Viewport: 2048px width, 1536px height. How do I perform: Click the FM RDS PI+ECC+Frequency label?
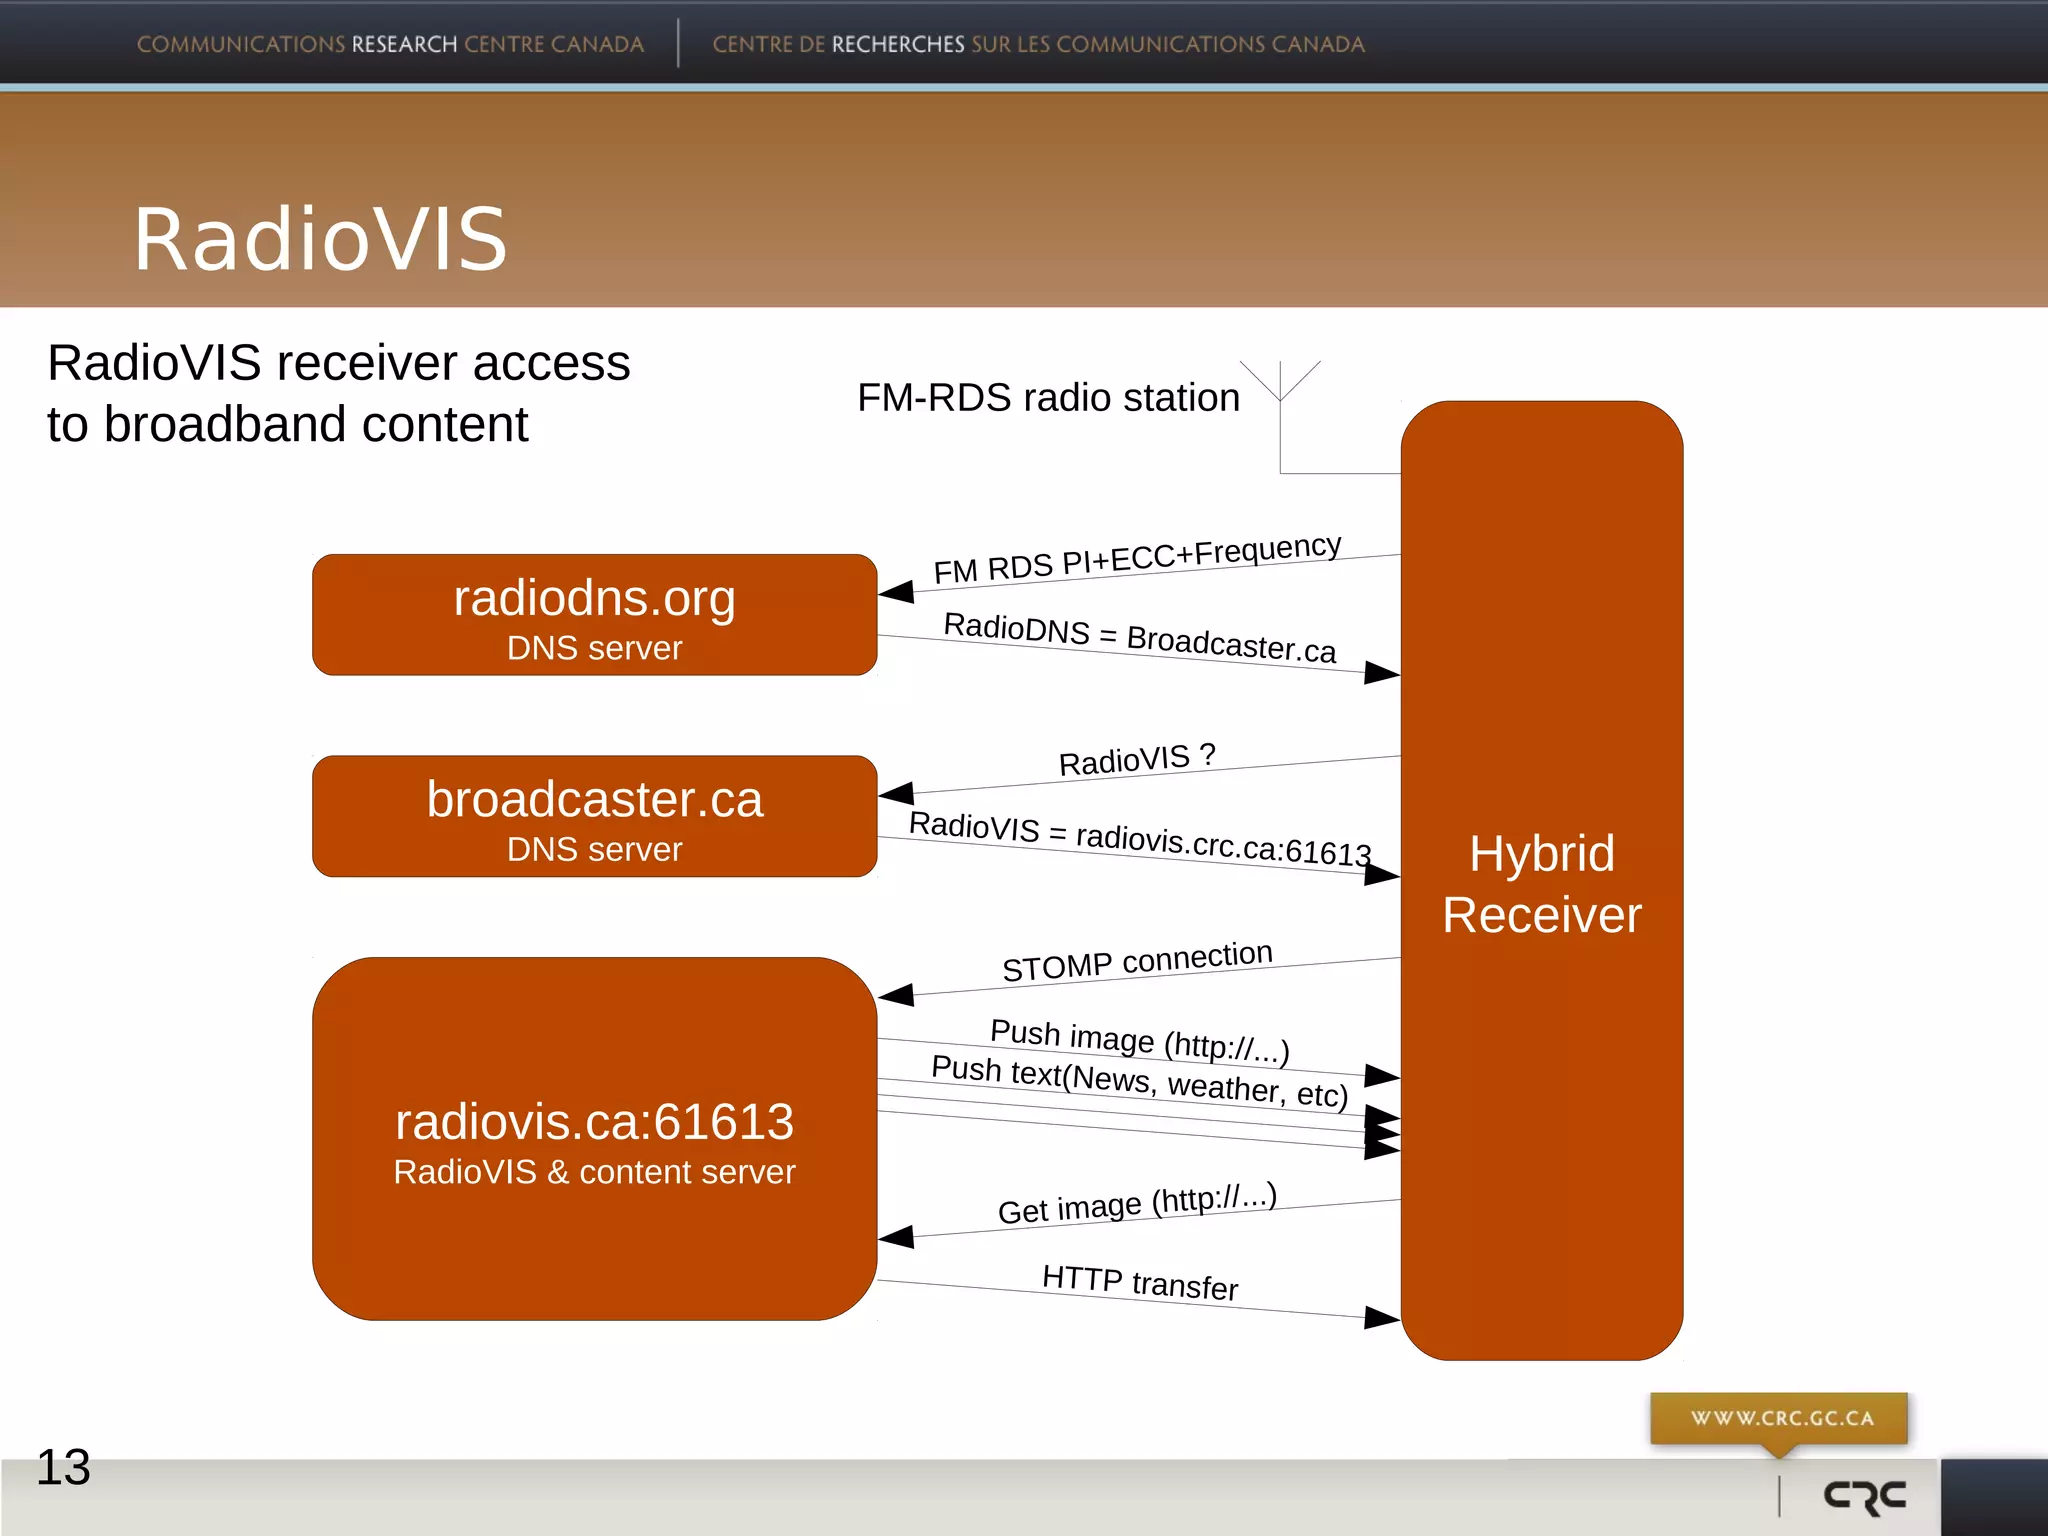[x=1137, y=559]
